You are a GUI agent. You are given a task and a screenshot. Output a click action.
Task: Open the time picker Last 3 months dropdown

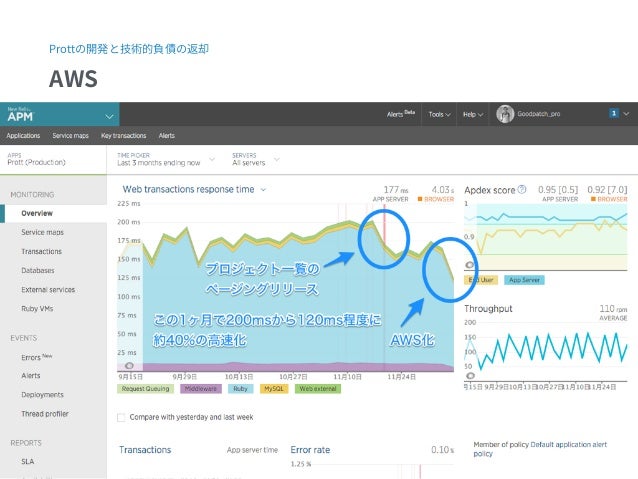[166, 160]
